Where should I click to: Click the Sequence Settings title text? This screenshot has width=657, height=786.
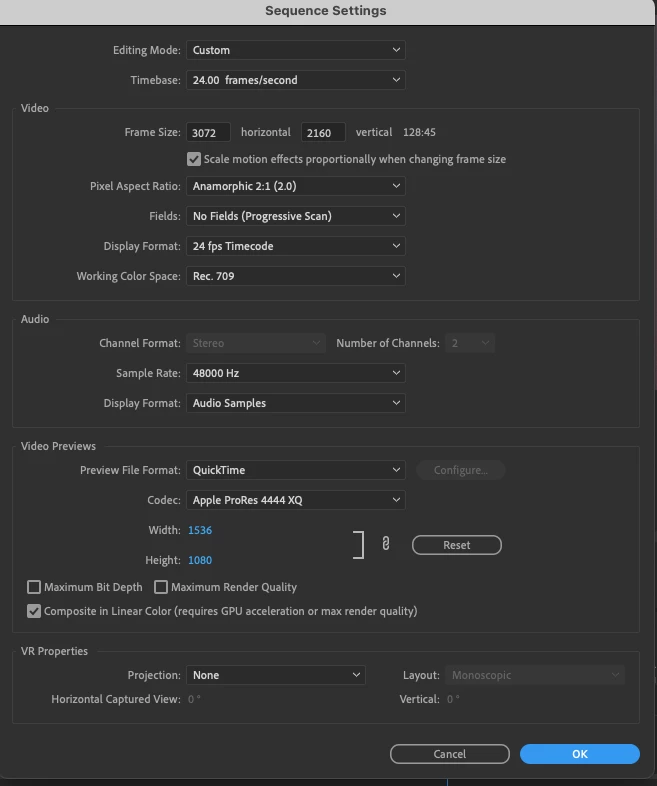pyautogui.click(x=326, y=11)
